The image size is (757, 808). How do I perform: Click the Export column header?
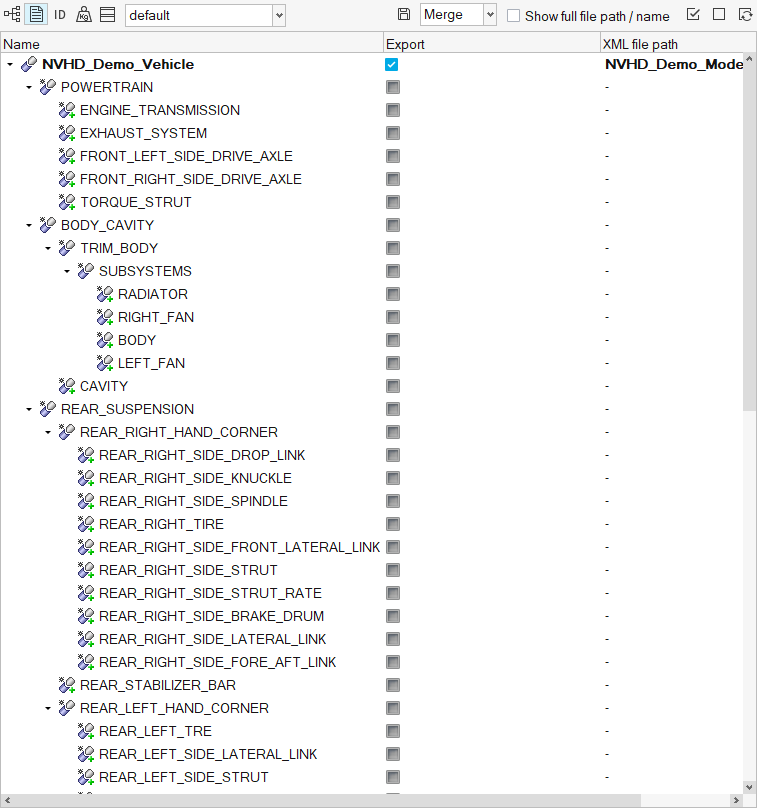pyautogui.click(x=492, y=44)
